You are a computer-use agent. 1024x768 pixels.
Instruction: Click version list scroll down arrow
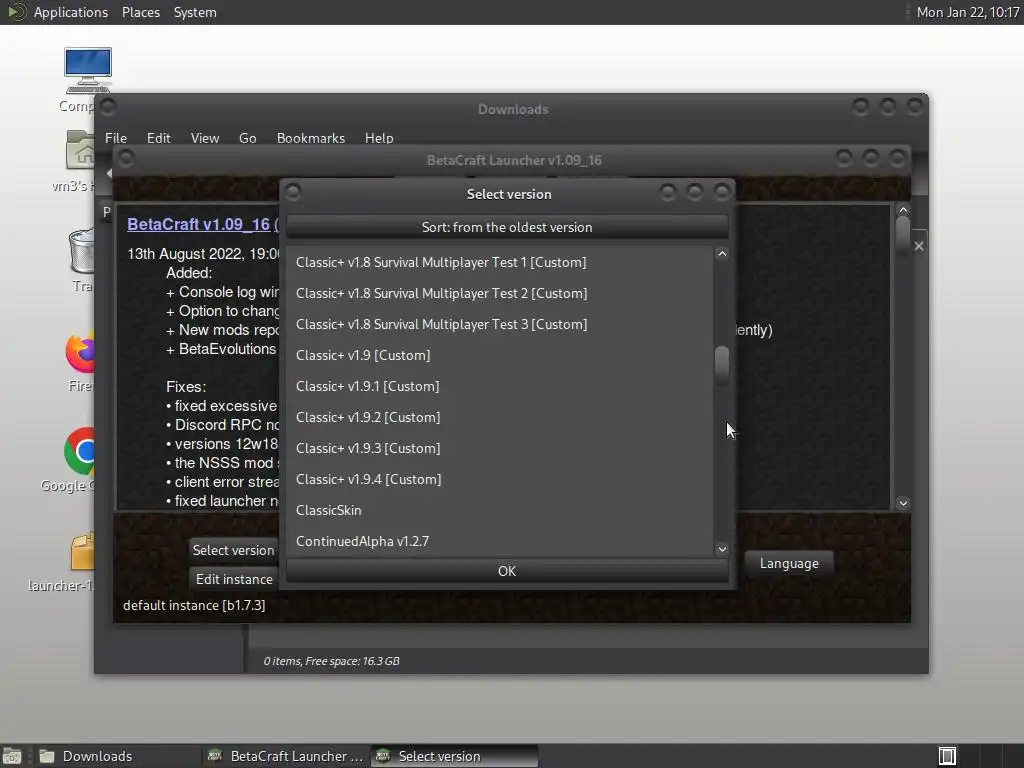[x=722, y=549]
